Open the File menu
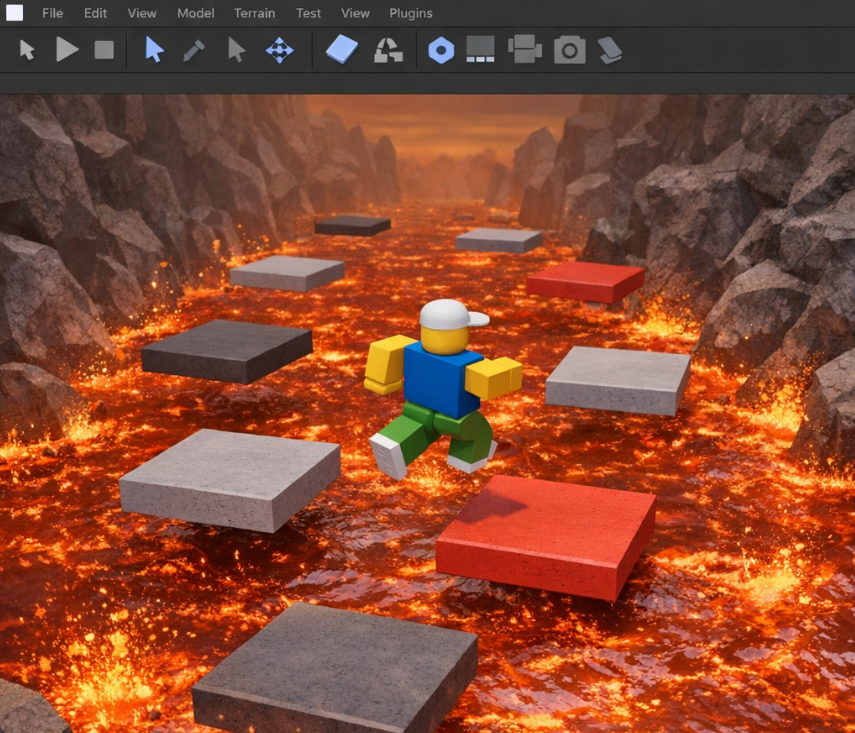 pyautogui.click(x=52, y=13)
